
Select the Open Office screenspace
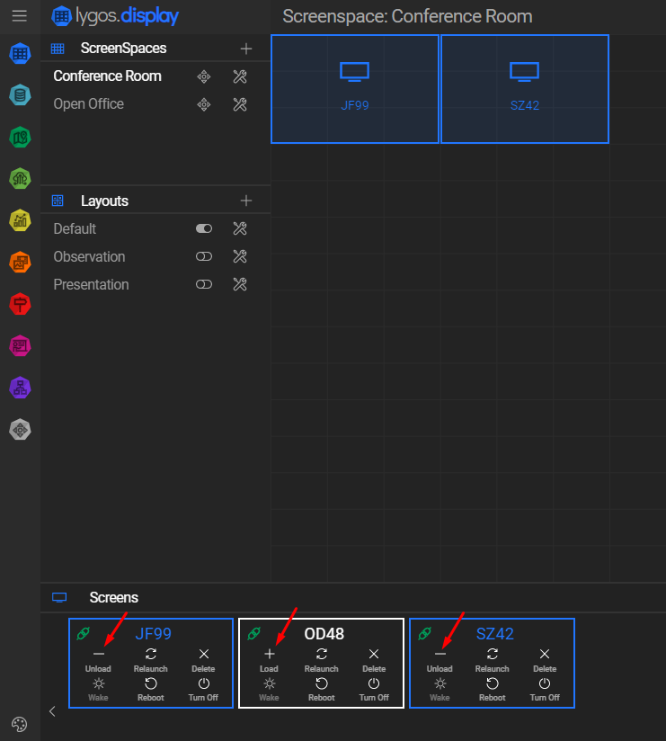click(x=88, y=104)
